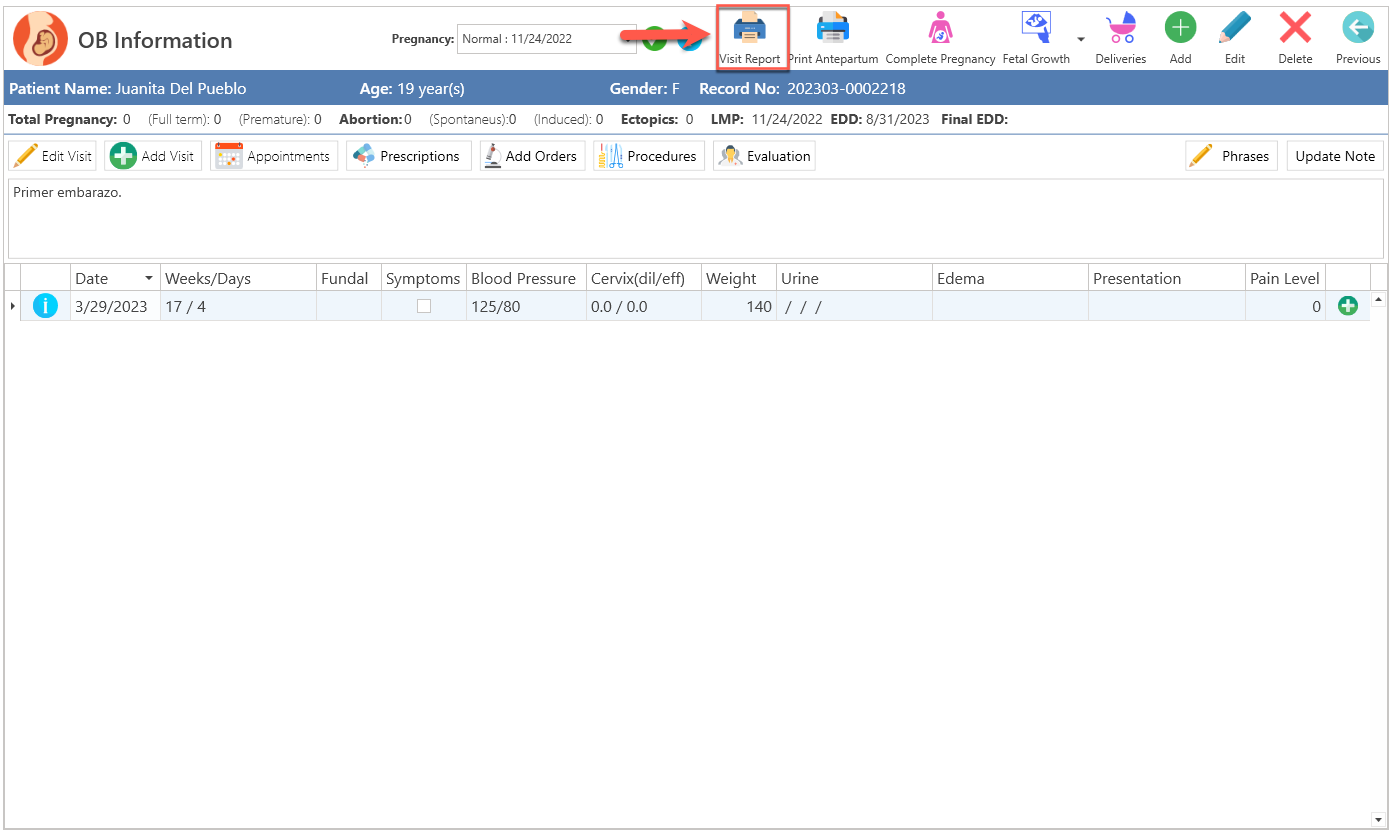Click the Evaluation button
This screenshot has width=1395, height=834.
[764, 156]
